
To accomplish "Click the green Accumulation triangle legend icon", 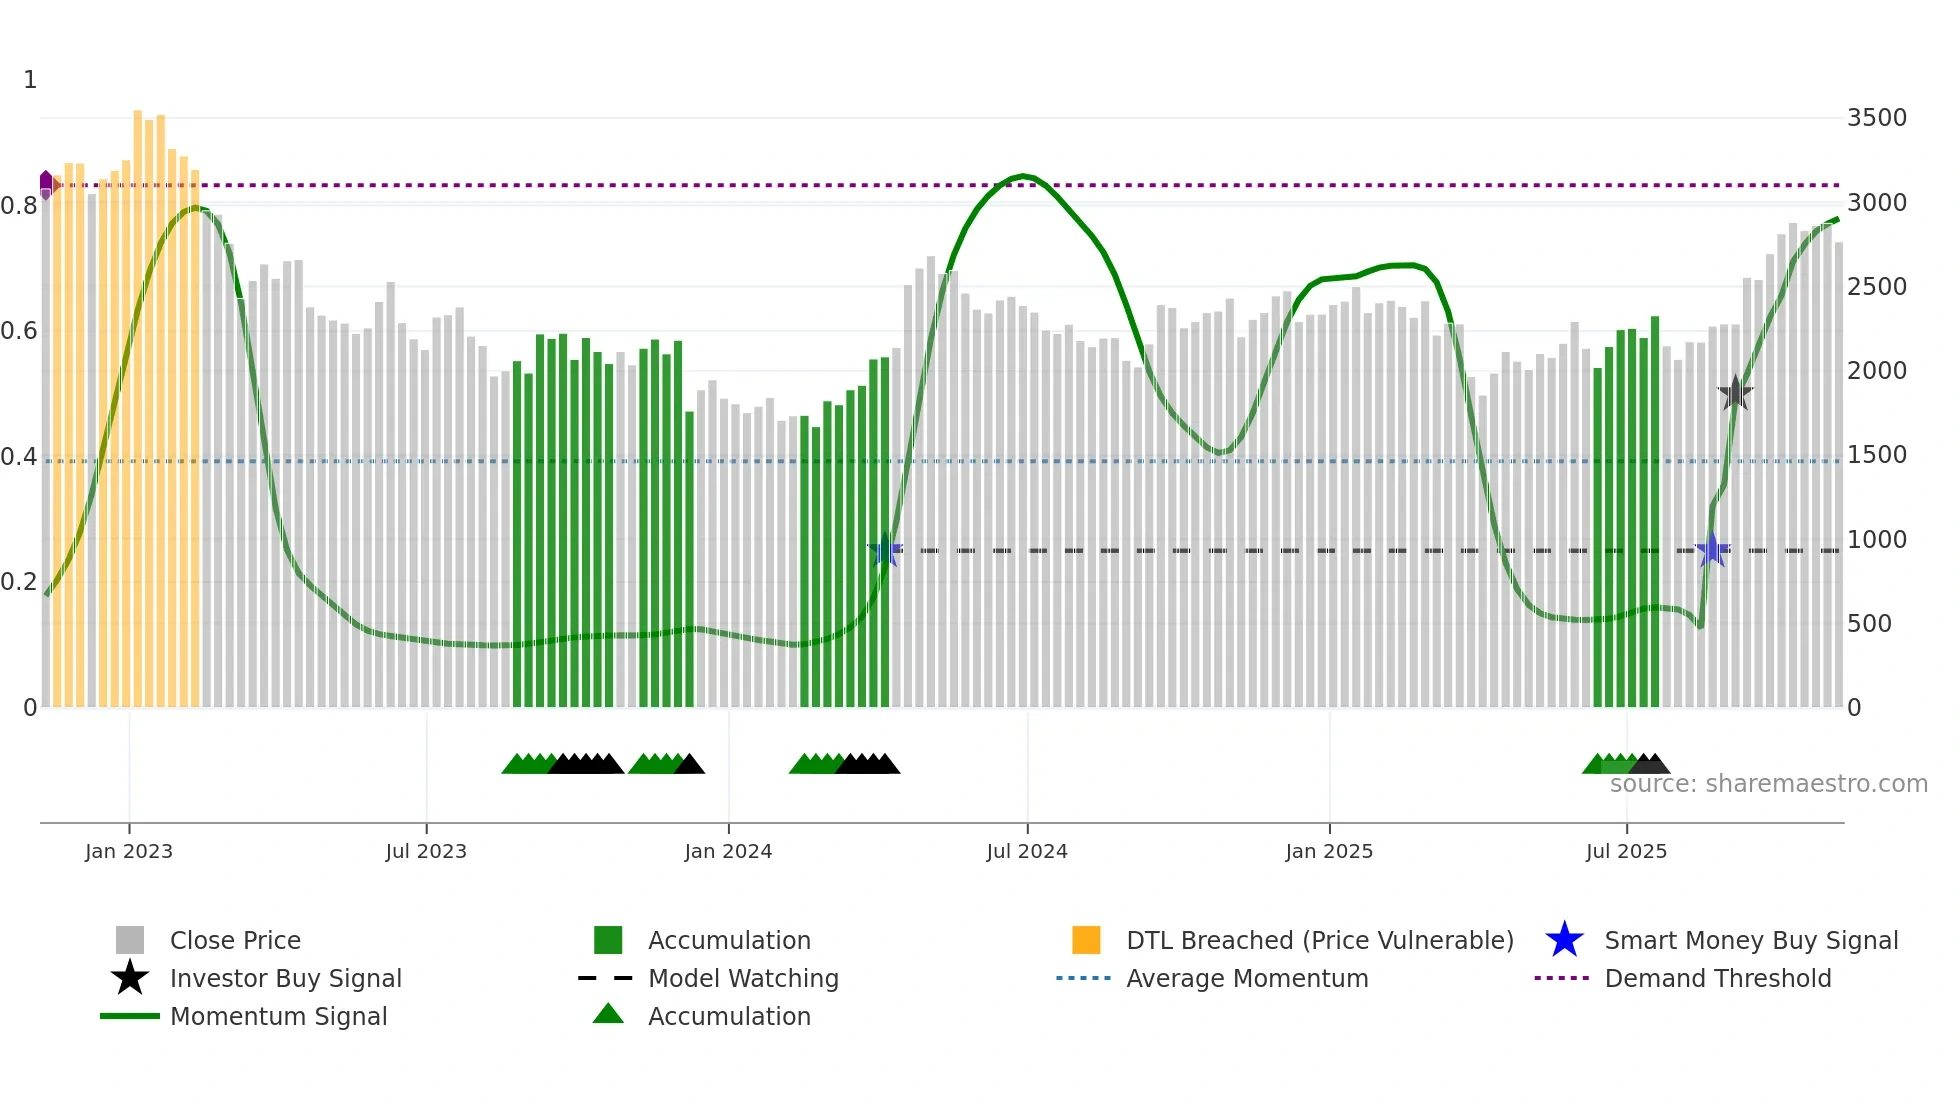I will (x=608, y=1015).
